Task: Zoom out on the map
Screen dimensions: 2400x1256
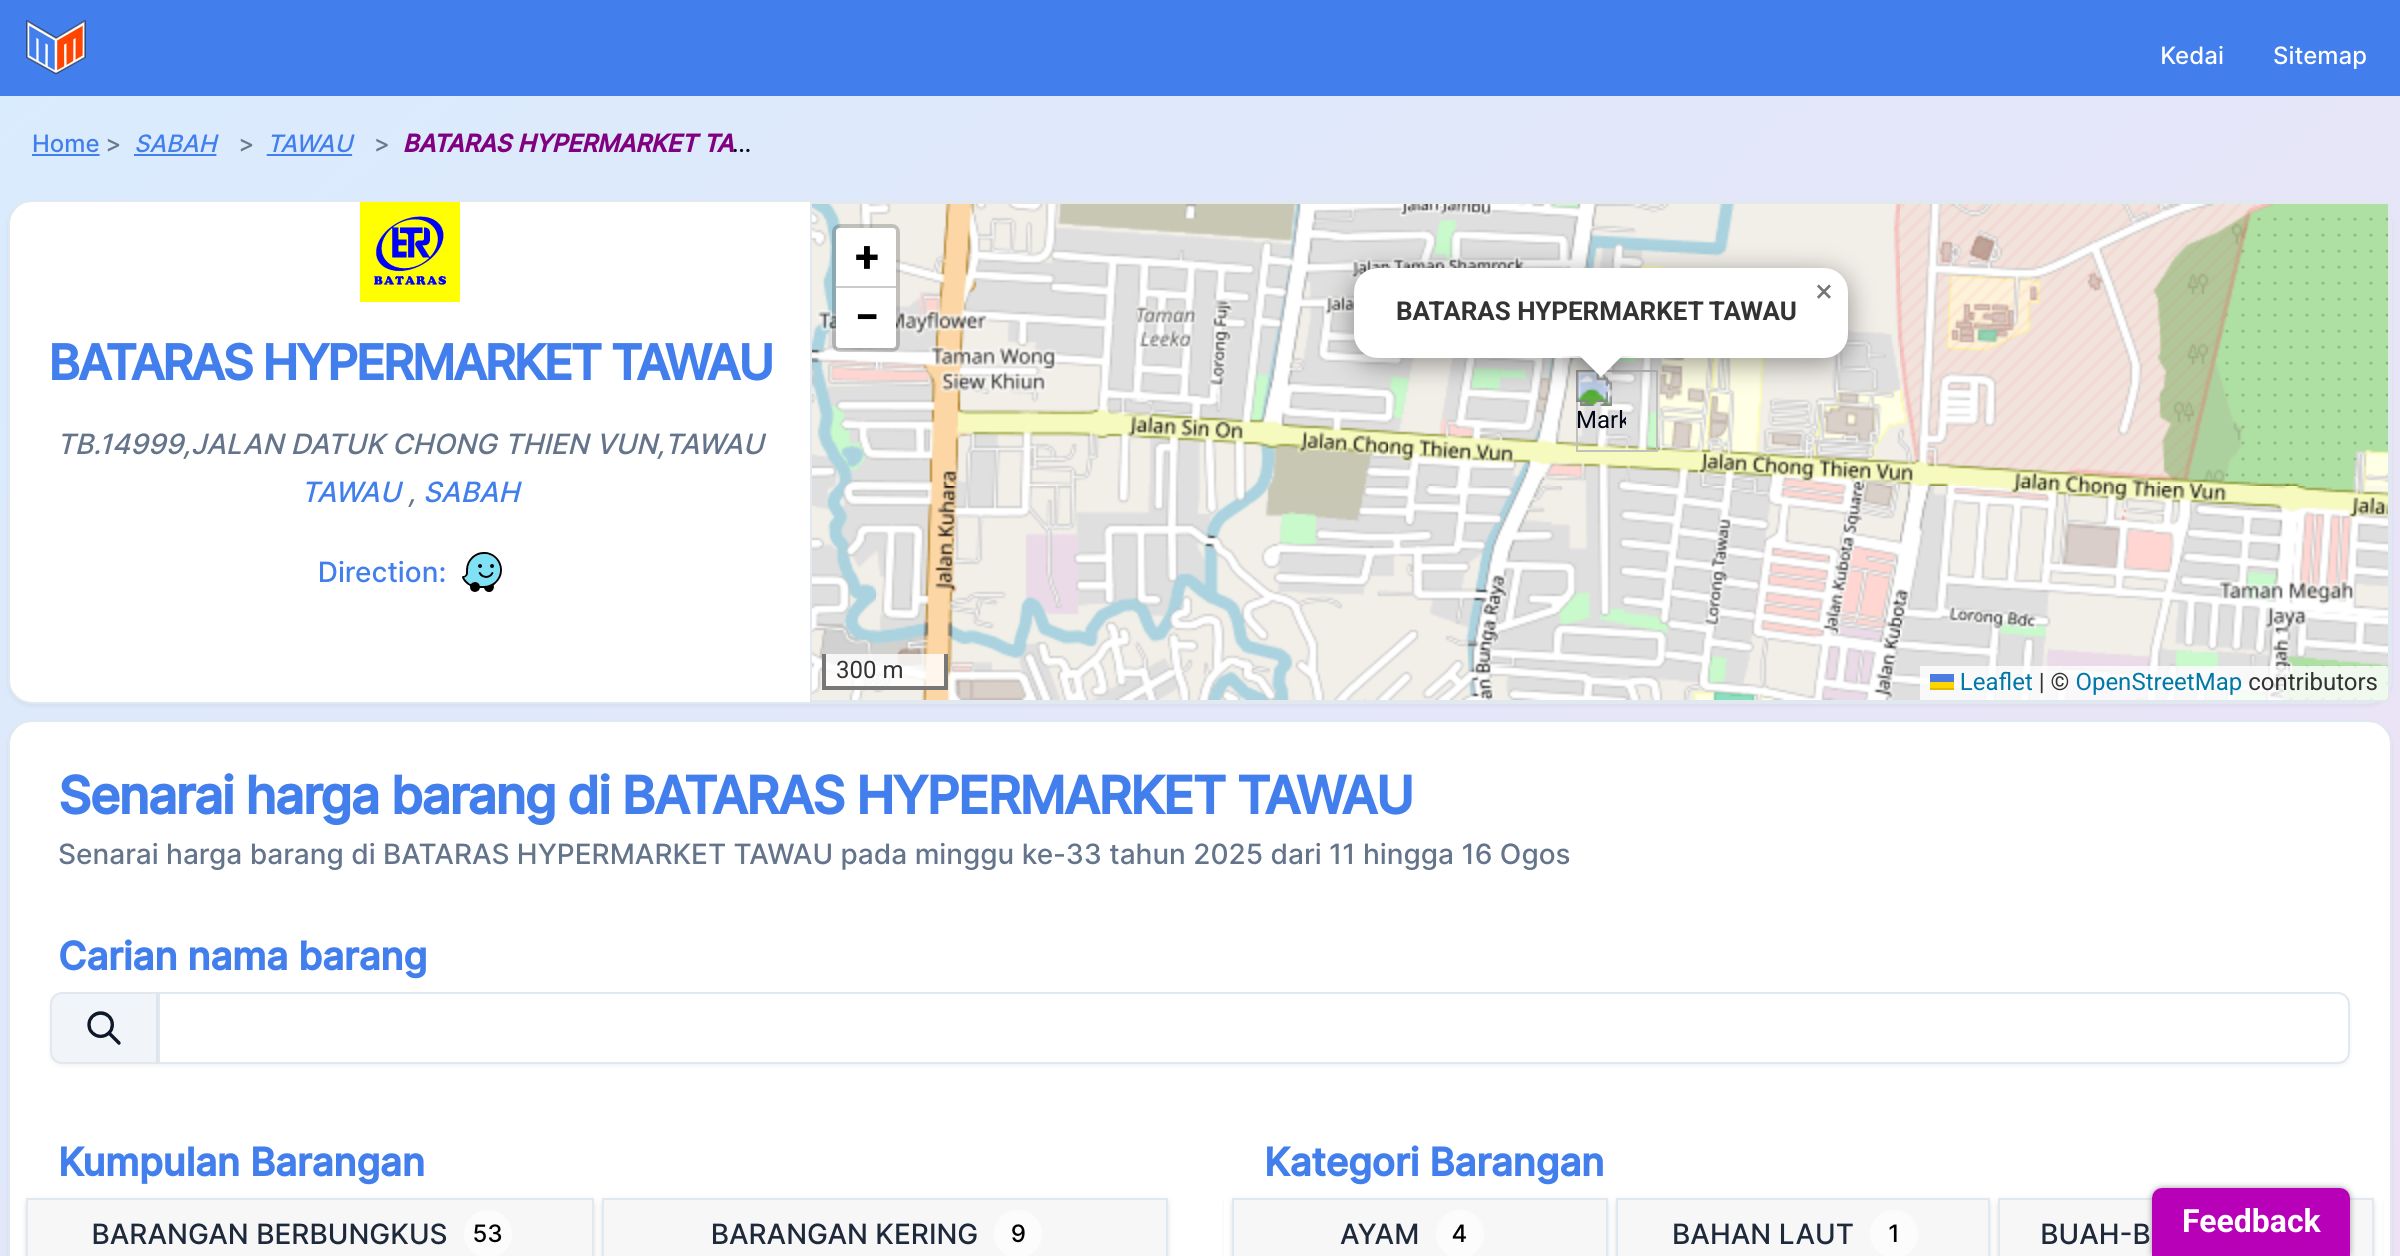Action: (866, 317)
